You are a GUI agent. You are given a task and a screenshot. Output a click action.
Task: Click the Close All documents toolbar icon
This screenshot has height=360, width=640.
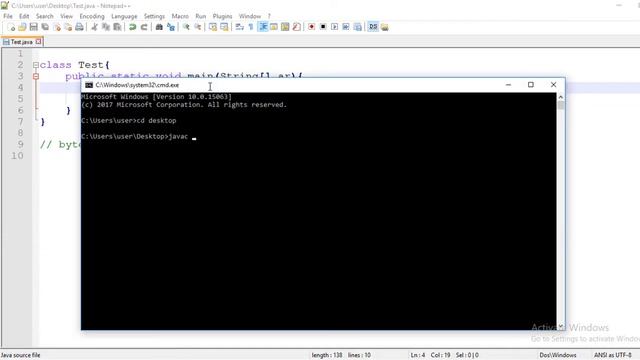(68, 27)
